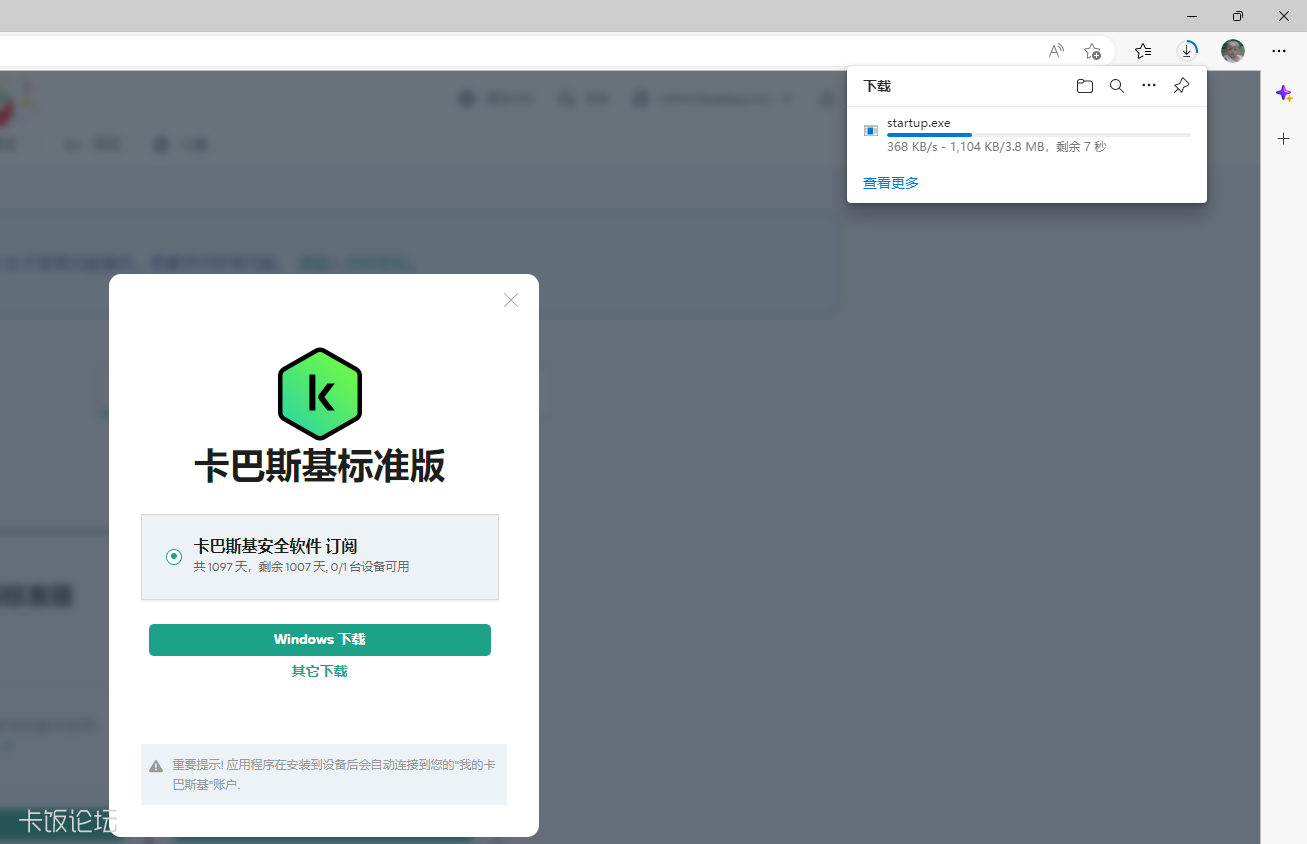Click the startup.exe file icon
Screen dimensions: 1307x844
pos(871,130)
